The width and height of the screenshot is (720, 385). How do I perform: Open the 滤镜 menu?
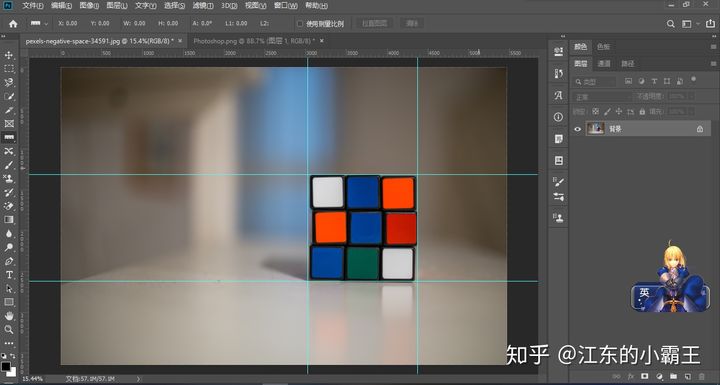point(202,6)
